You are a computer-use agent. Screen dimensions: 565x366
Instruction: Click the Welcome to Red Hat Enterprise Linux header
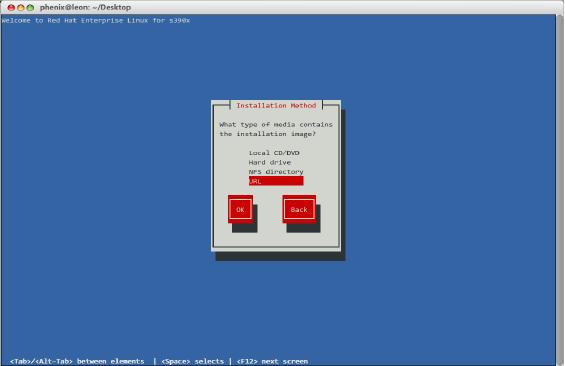click(95, 21)
